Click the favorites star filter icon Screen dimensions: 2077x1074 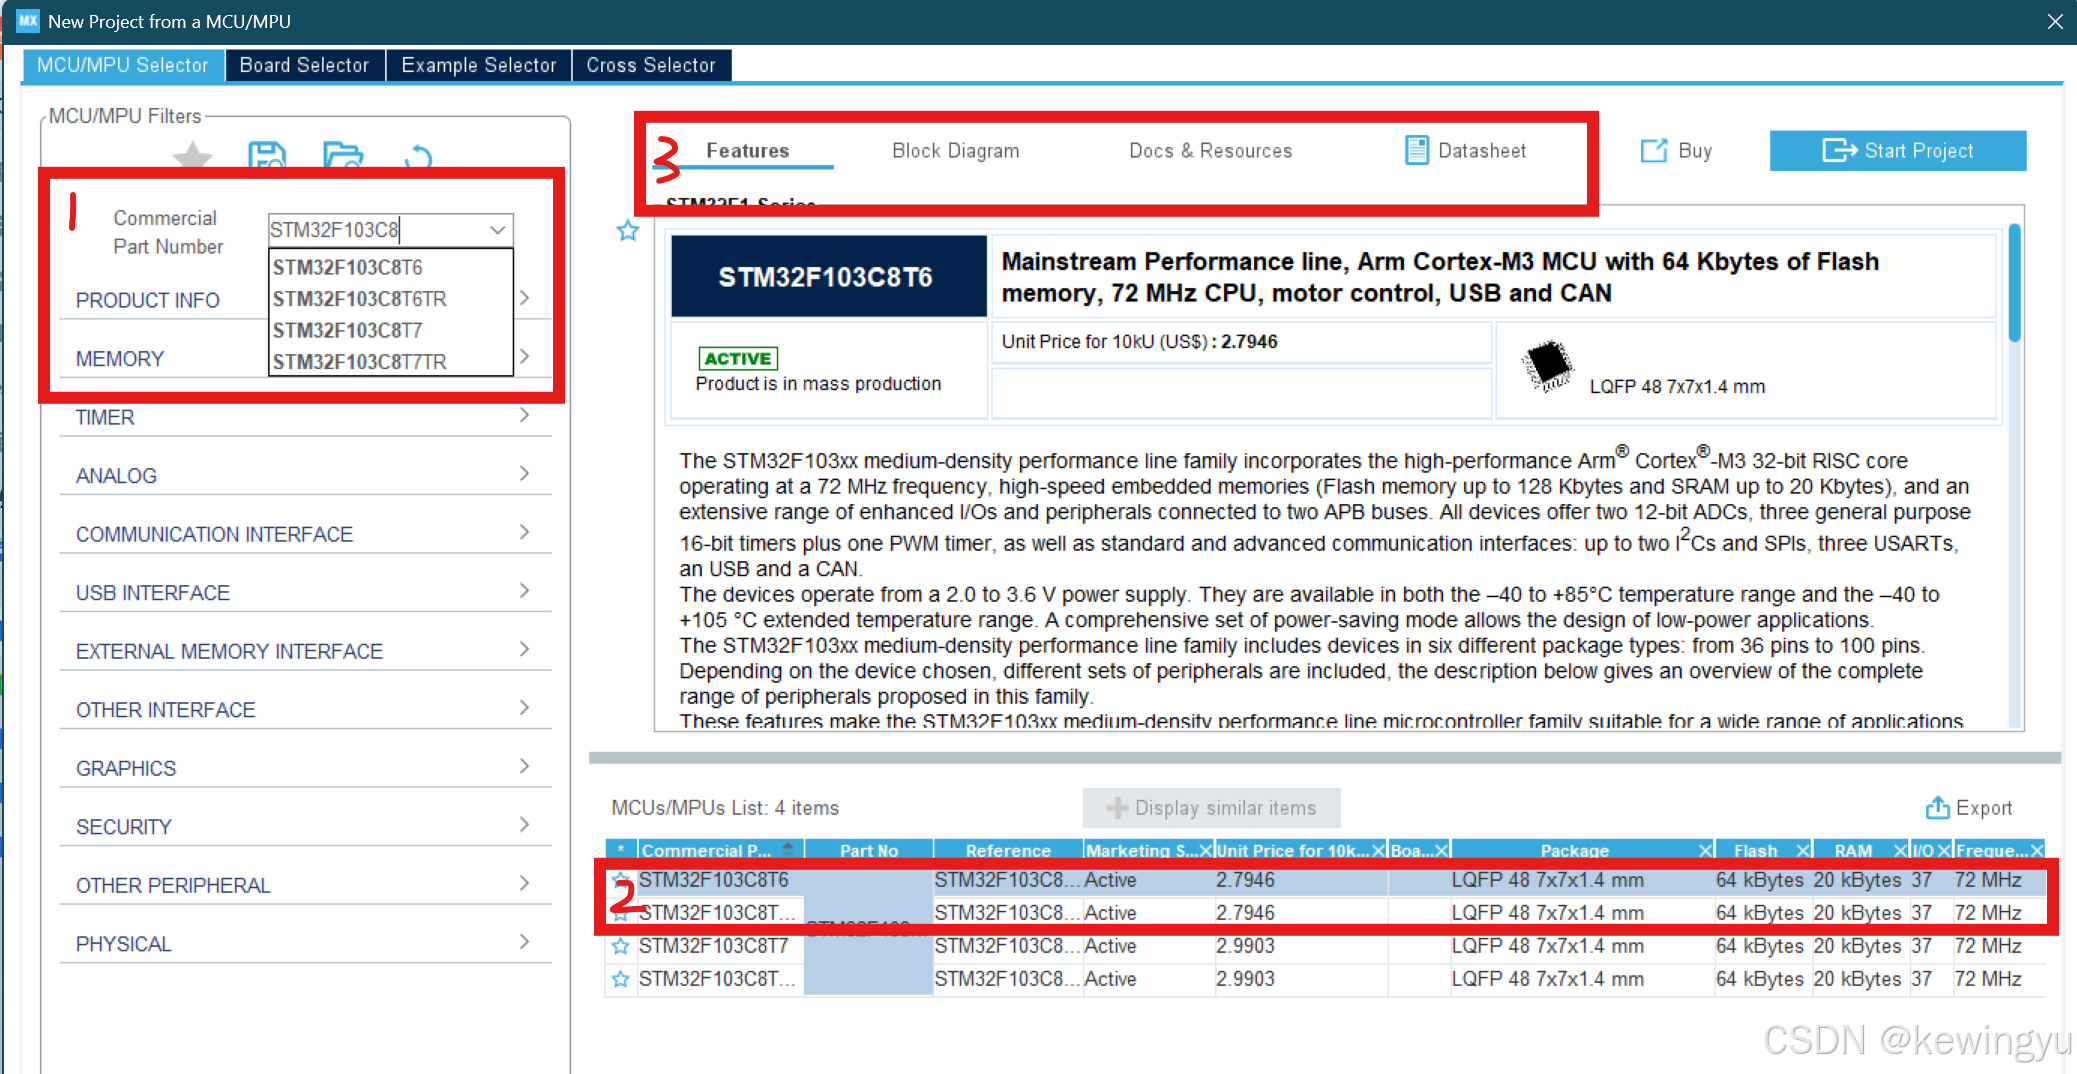[x=193, y=155]
